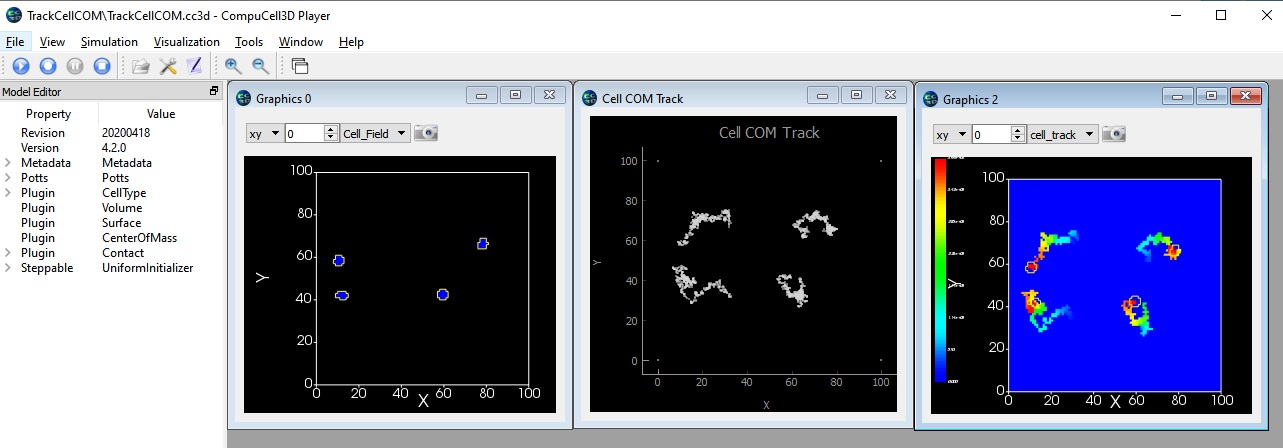Click the plane position field in Graphics 0

click(304, 133)
